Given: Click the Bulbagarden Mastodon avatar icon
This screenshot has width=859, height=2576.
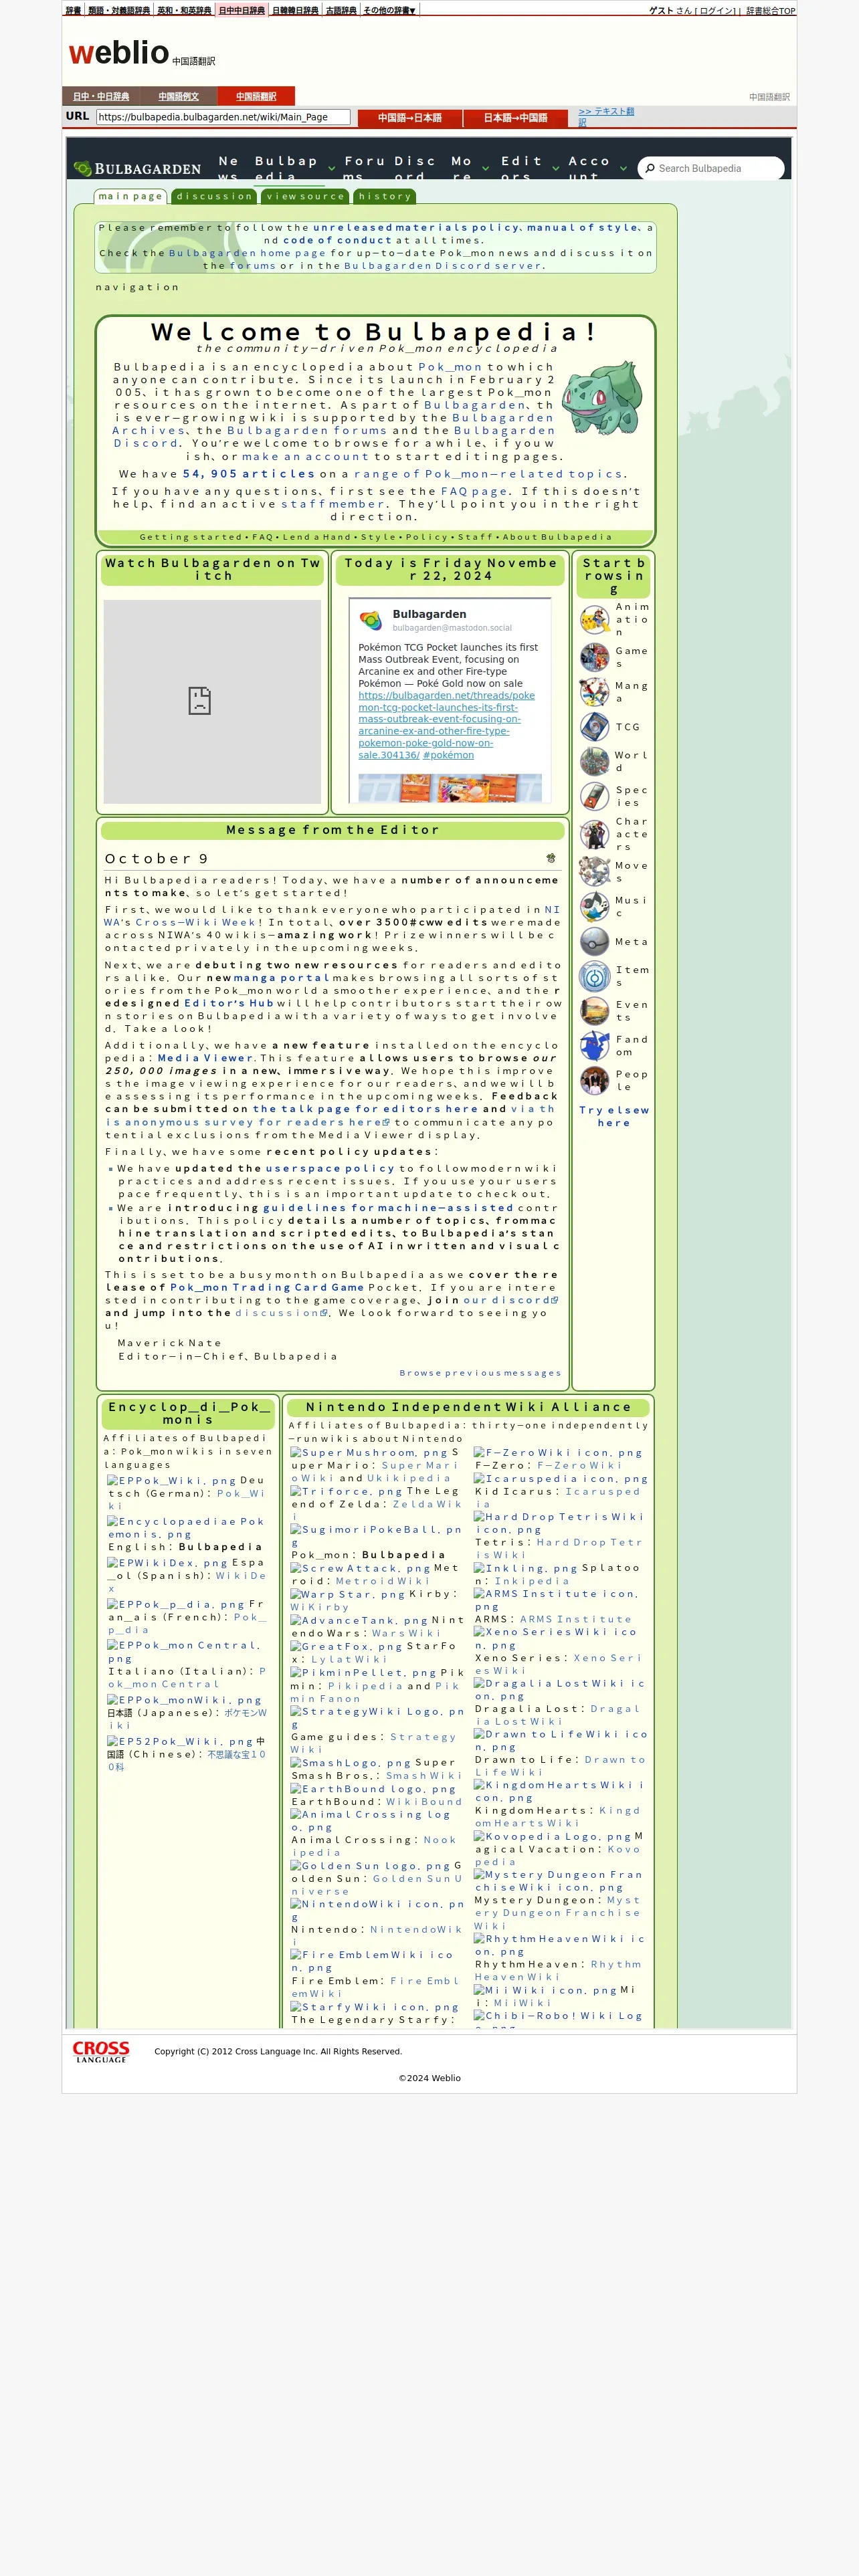Looking at the screenshot, I should click(371, 621).
